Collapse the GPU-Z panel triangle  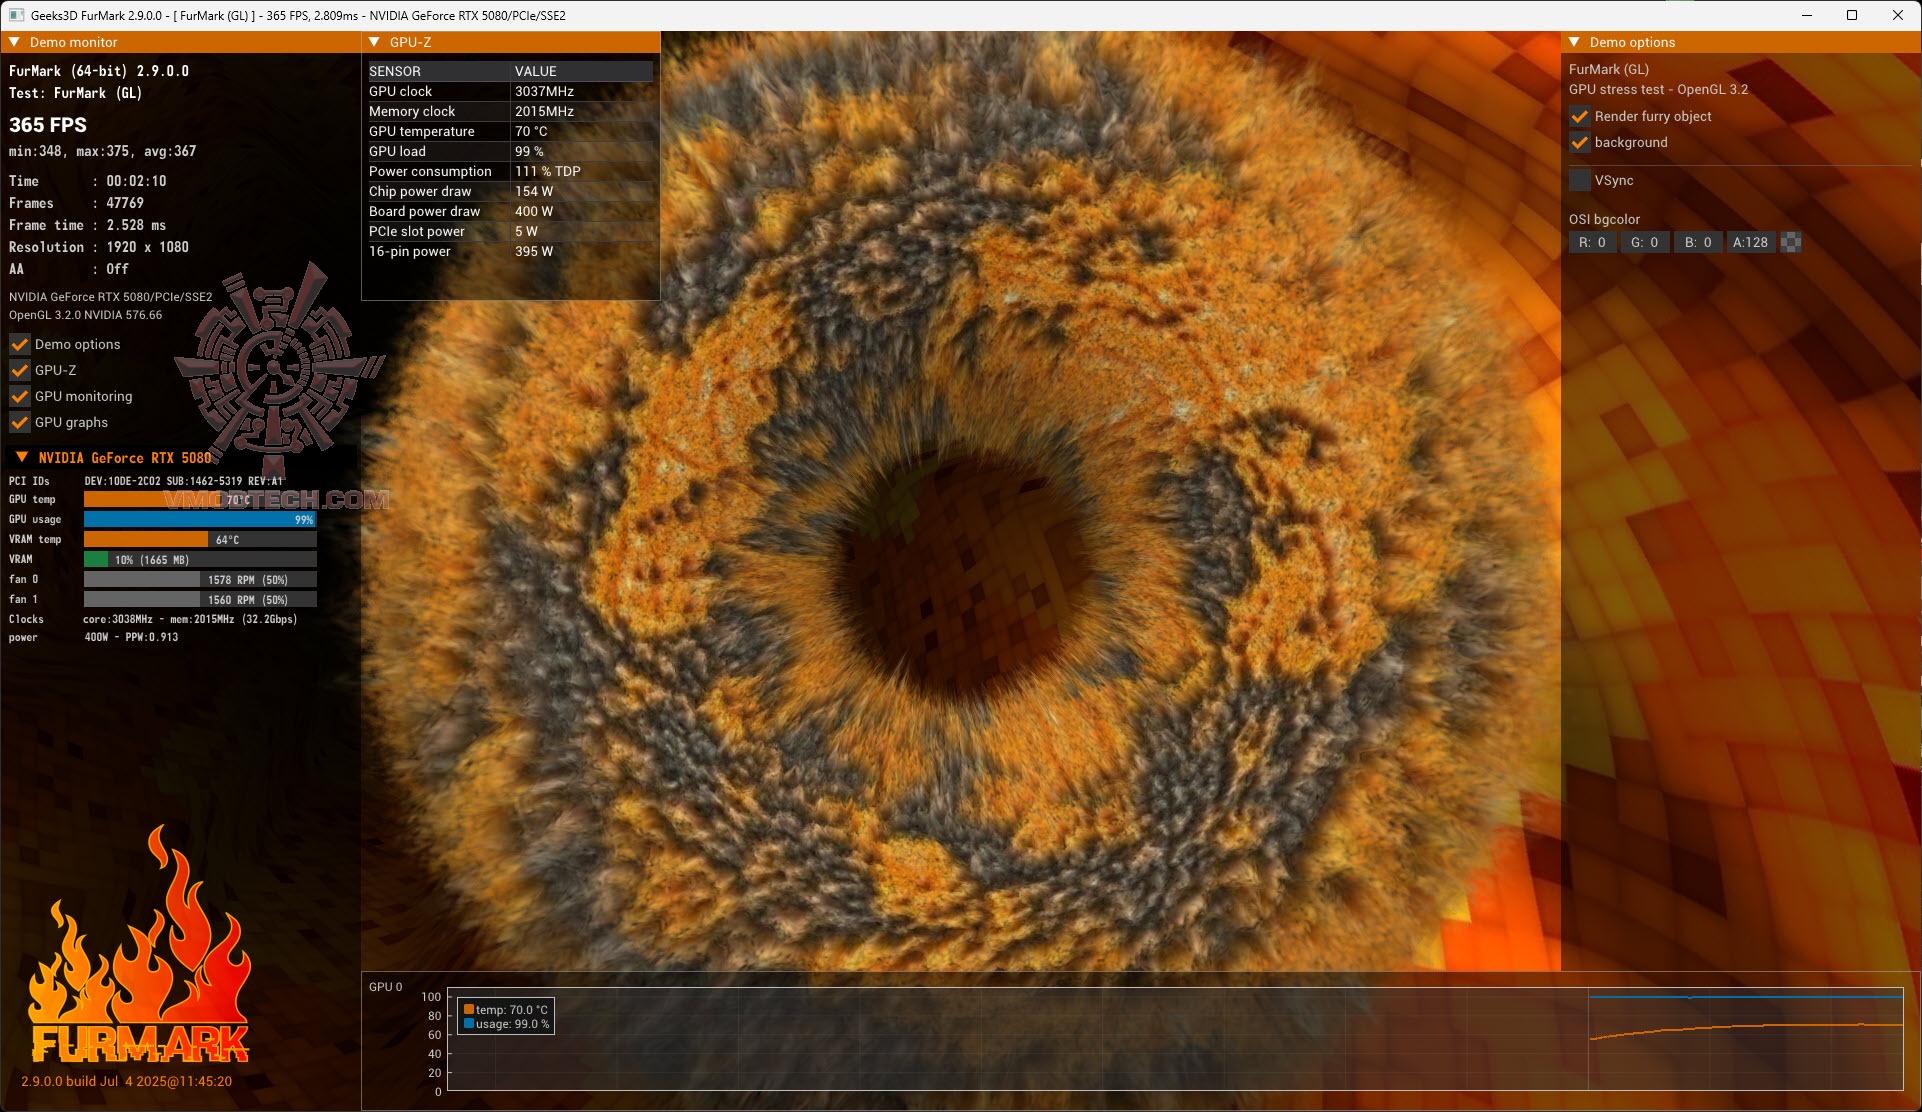[374, 42]
